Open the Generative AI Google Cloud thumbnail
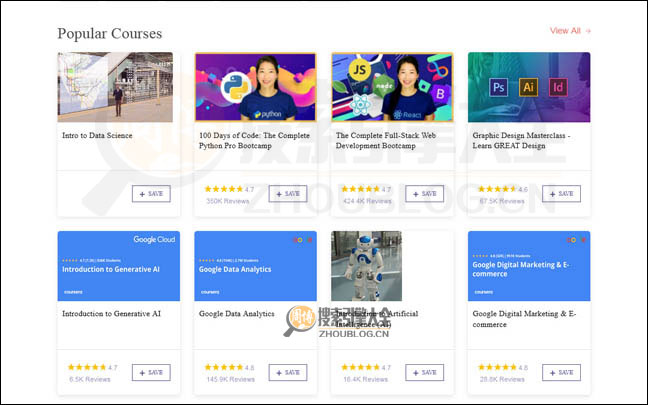Screen dimensions: 648x405 pos(119,266)
